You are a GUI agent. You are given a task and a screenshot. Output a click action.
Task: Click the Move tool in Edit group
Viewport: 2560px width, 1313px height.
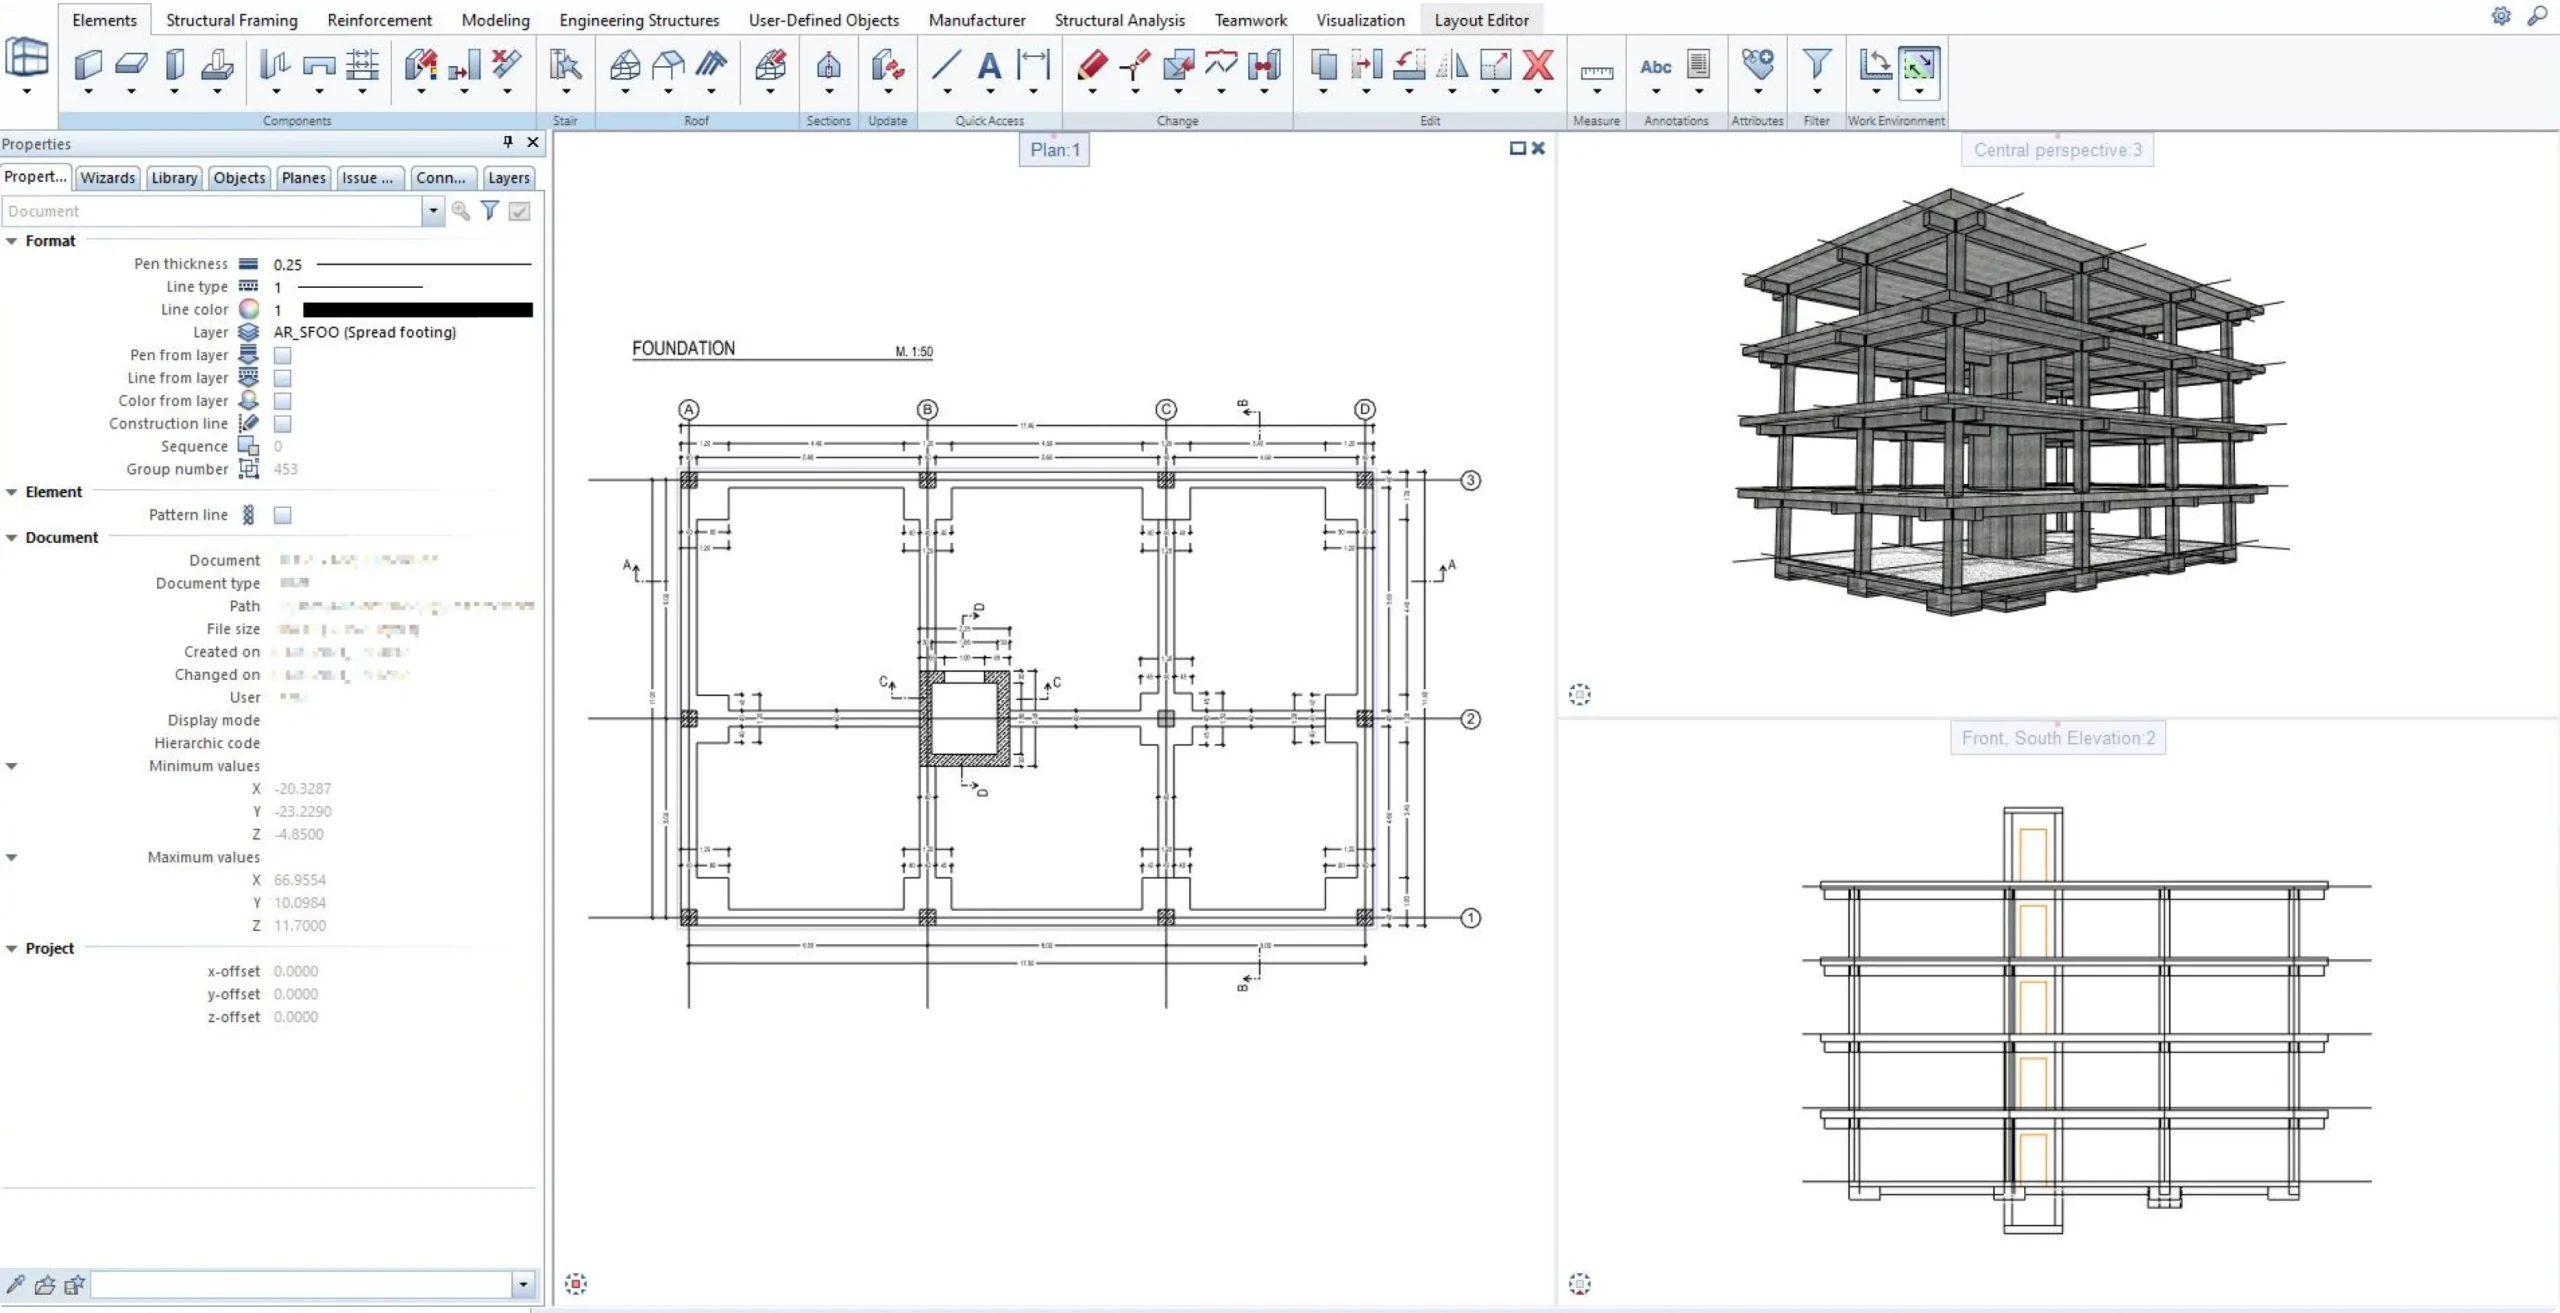pyautogui.click(x=1366, y=65)
